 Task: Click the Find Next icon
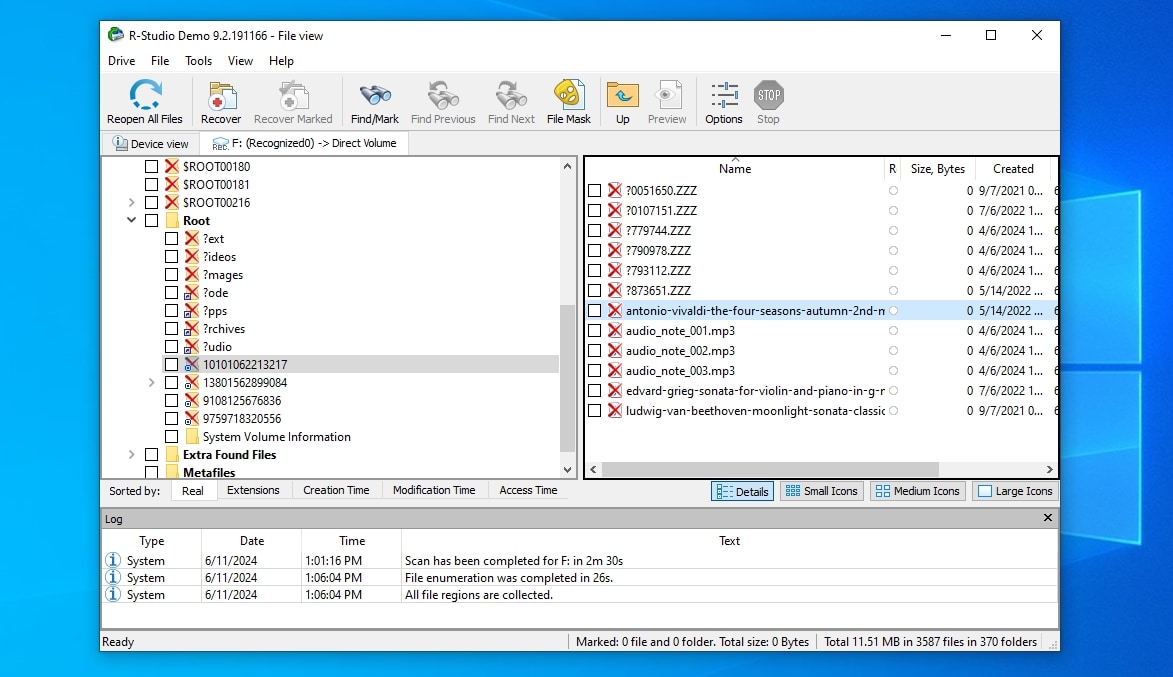pyautogui.click(x=512, y=96)
